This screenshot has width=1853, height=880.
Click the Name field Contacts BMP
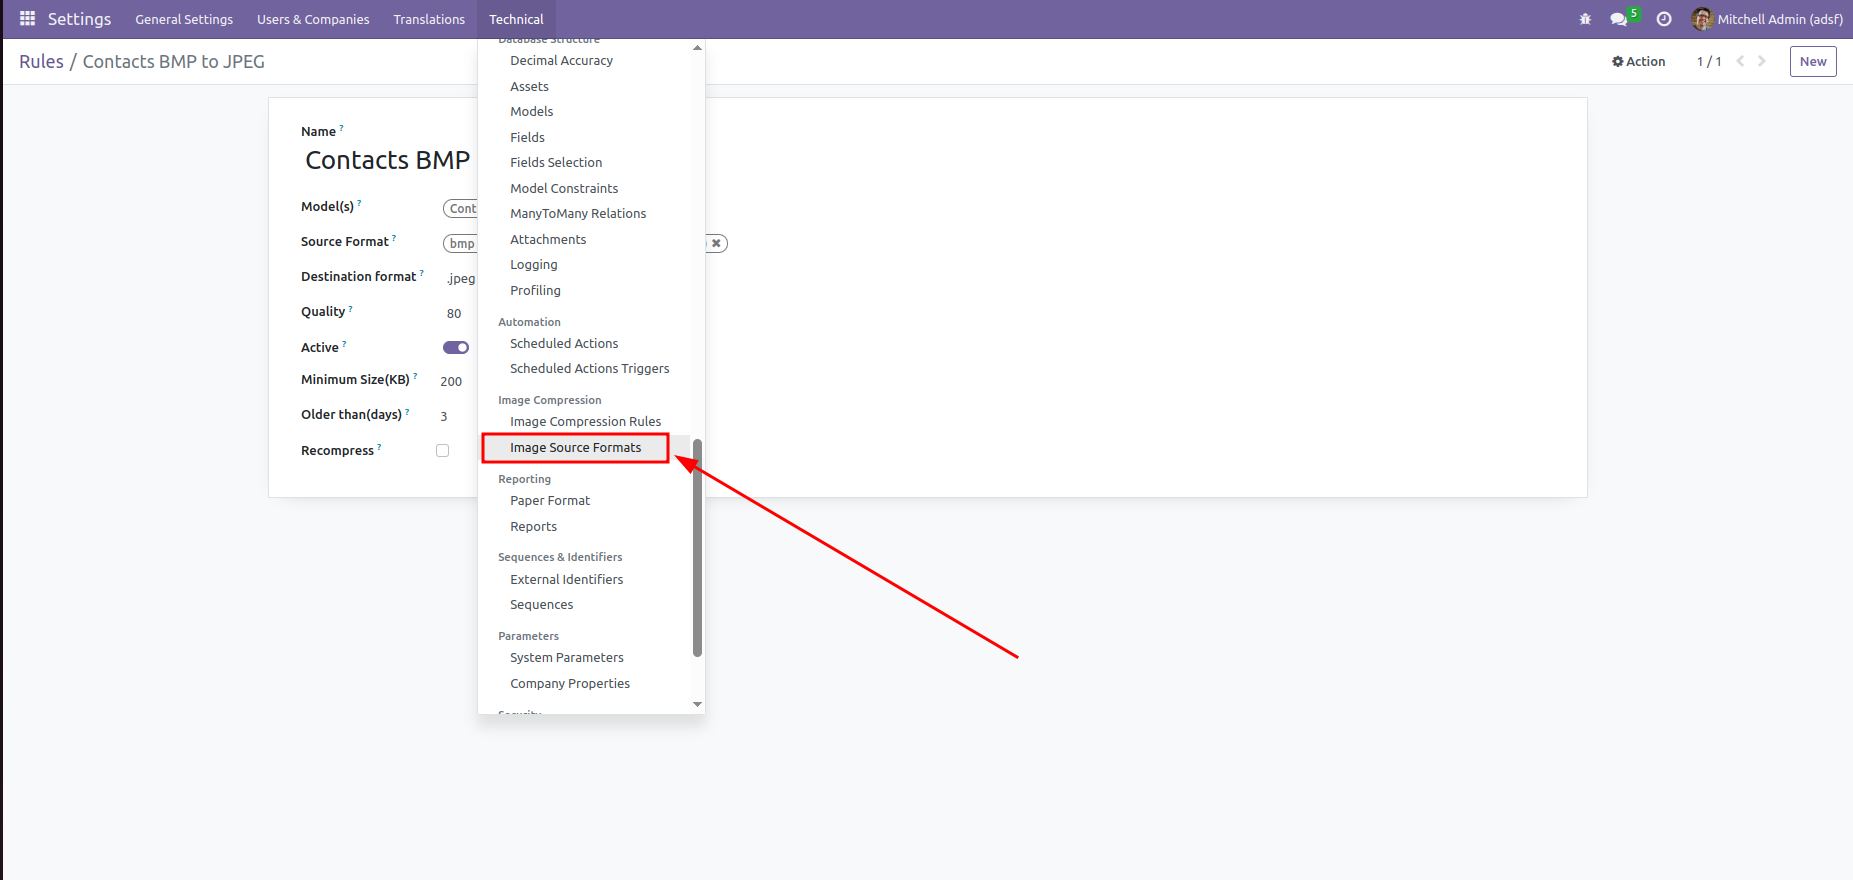pyautogui.click(x=388, y=160)
